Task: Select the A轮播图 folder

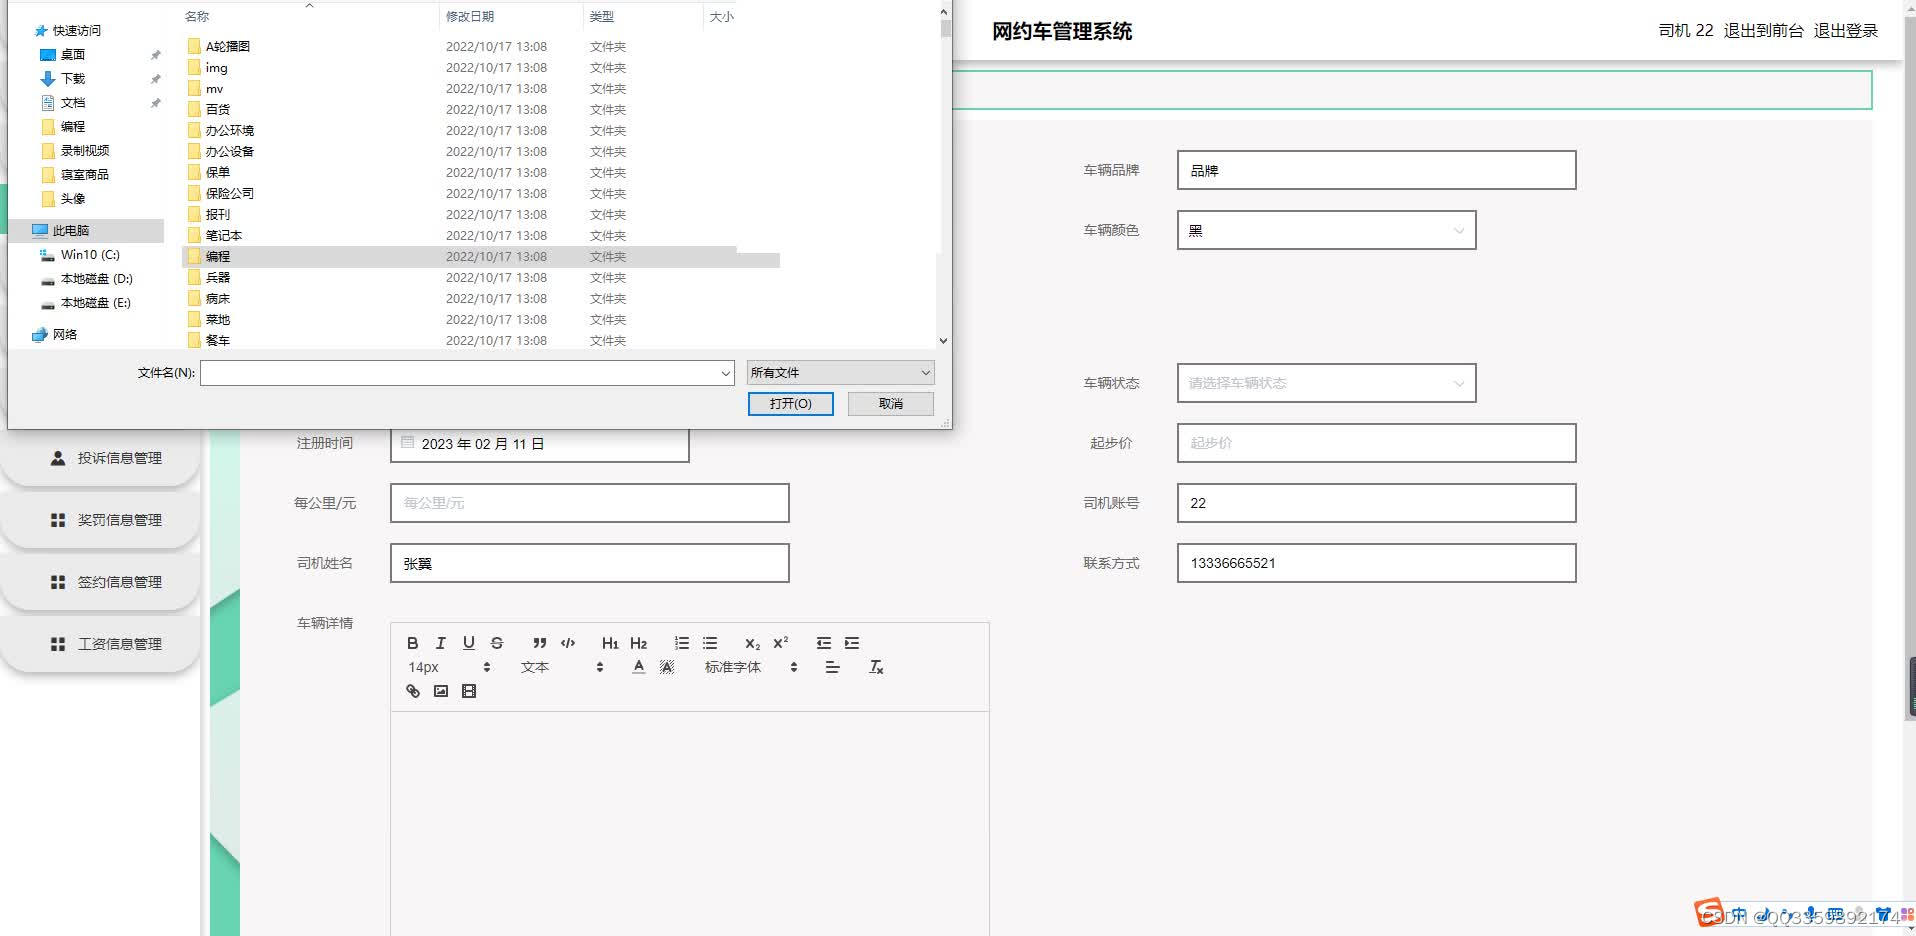Action: pos(228,46)
